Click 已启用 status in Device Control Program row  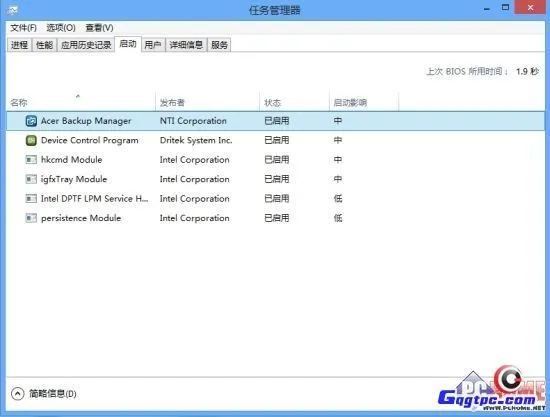[277, 141]
